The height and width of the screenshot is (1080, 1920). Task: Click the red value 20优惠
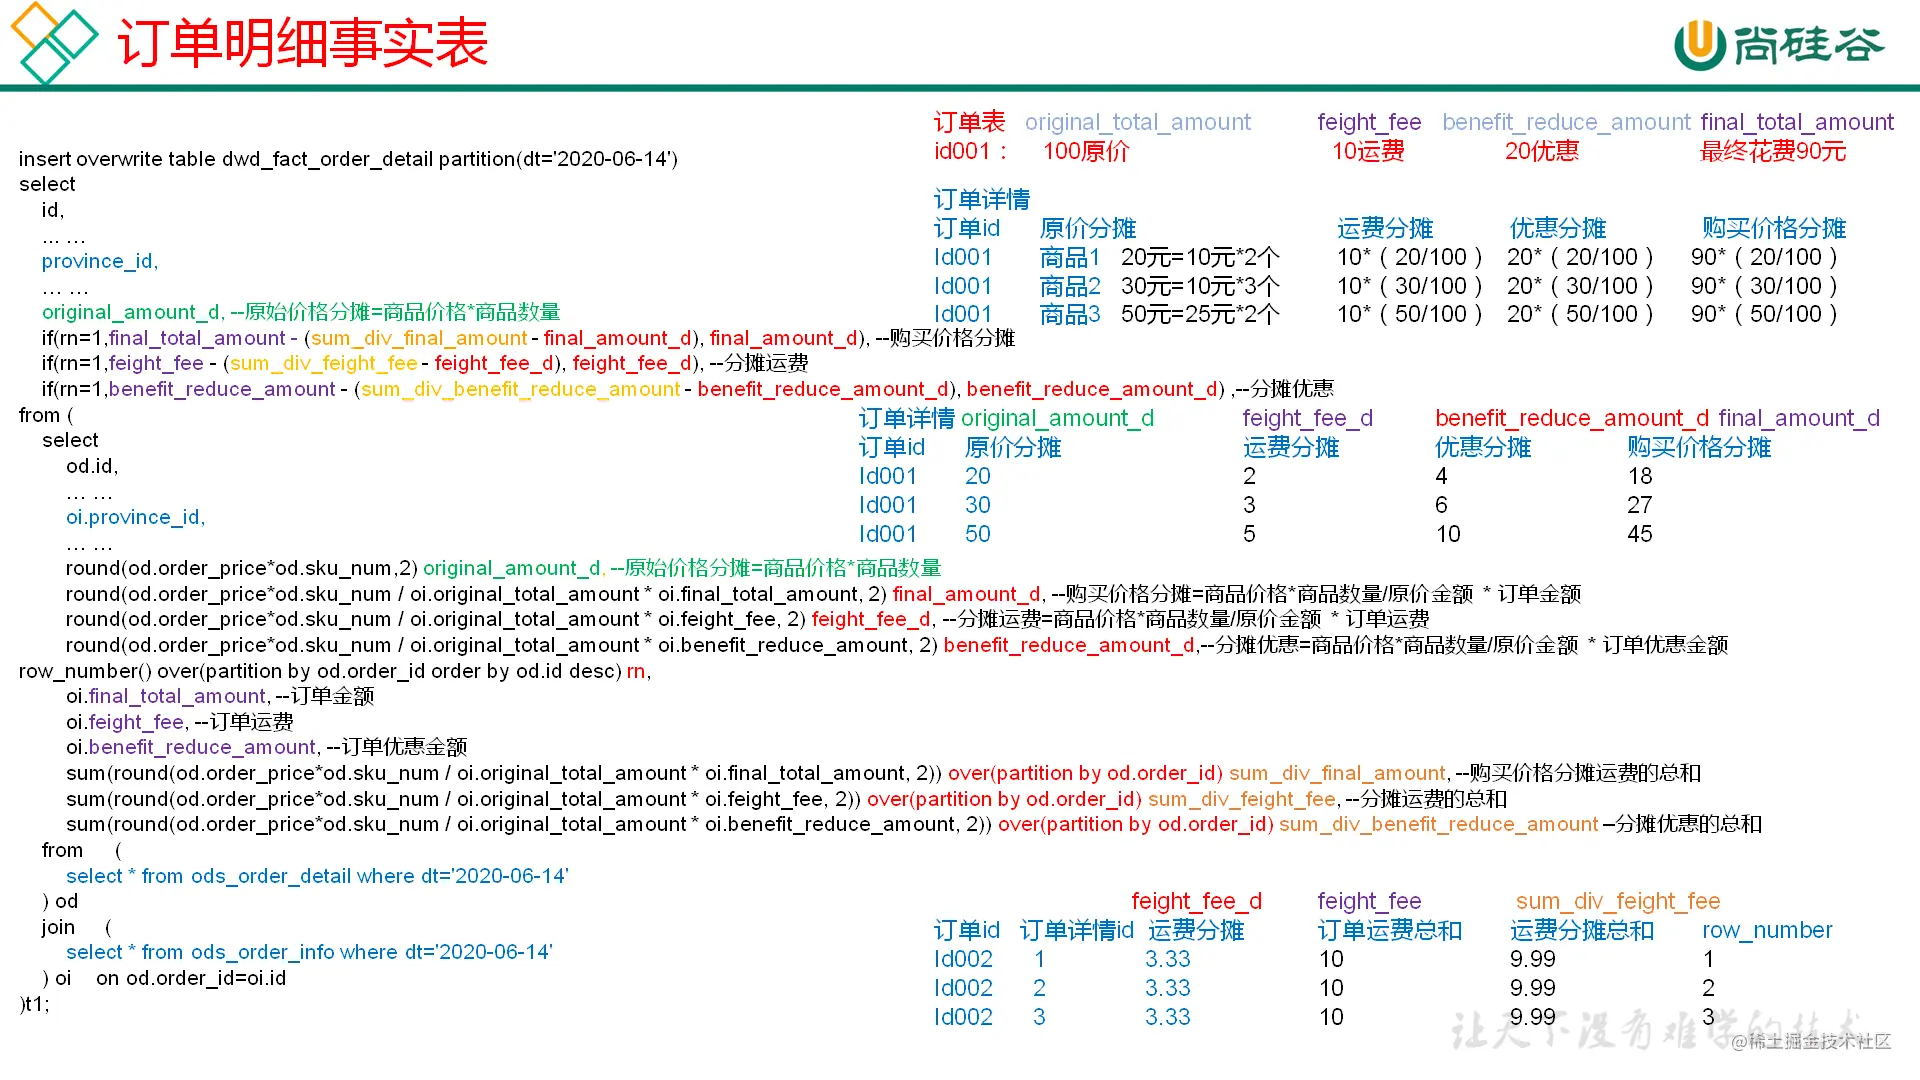1542,151
